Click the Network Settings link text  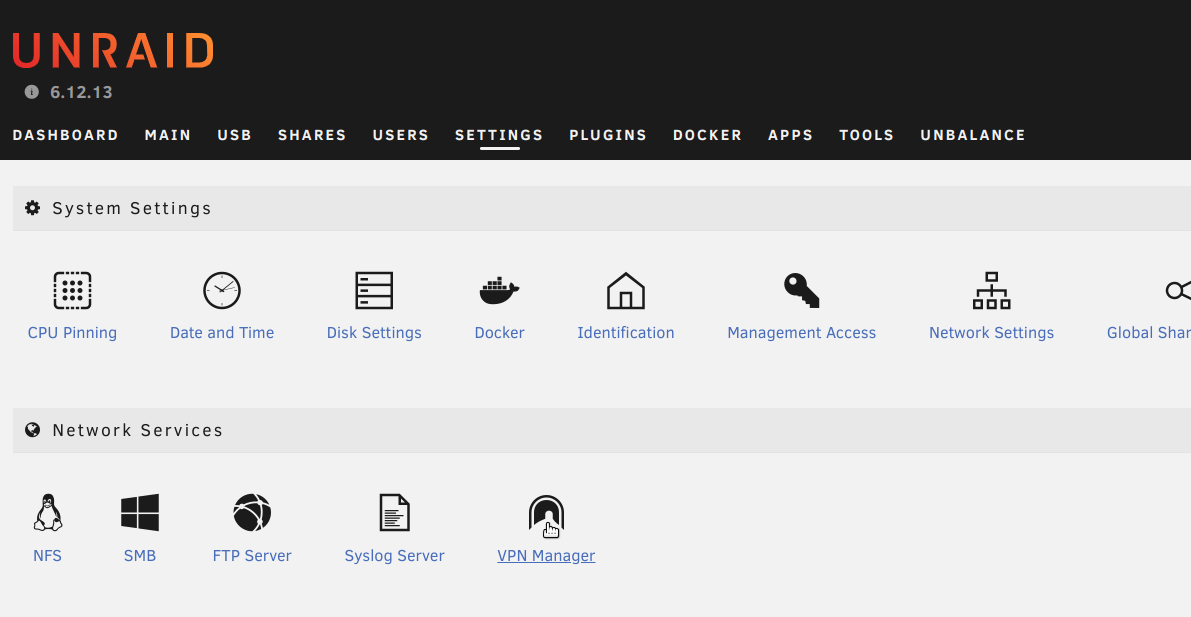coord(991,333)
